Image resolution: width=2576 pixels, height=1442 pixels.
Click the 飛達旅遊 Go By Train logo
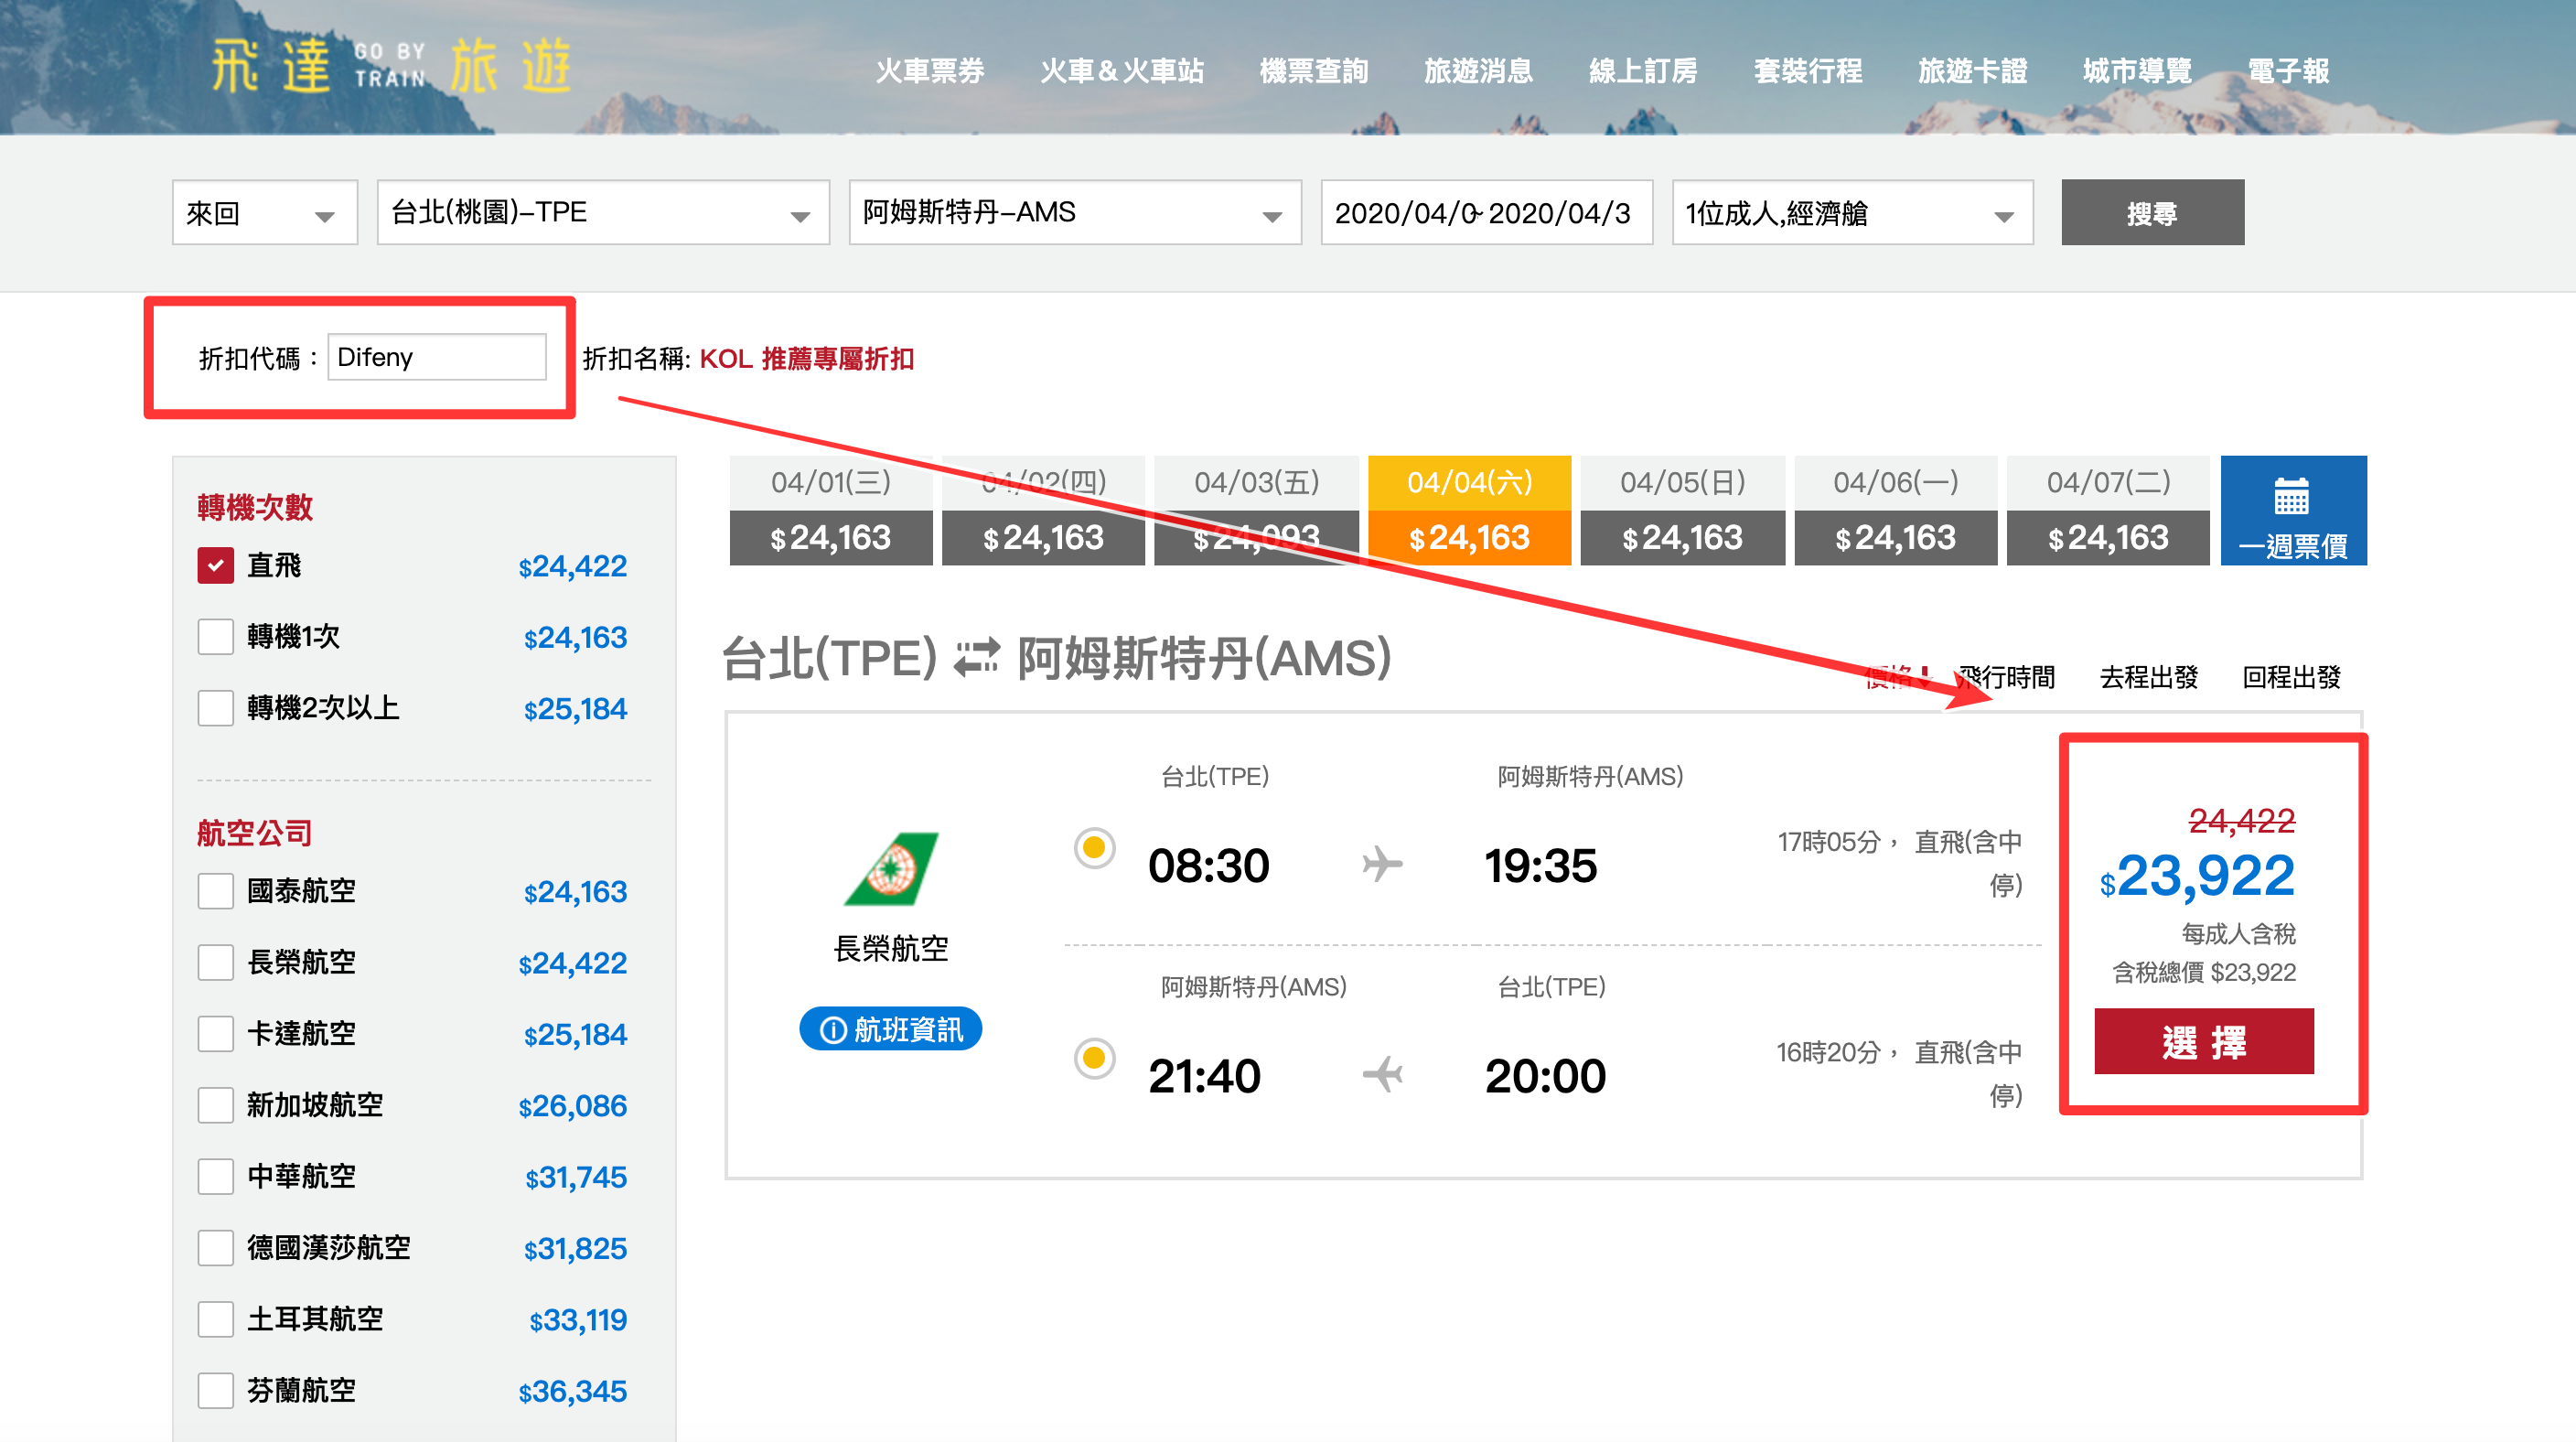click(x=391, y=66)
